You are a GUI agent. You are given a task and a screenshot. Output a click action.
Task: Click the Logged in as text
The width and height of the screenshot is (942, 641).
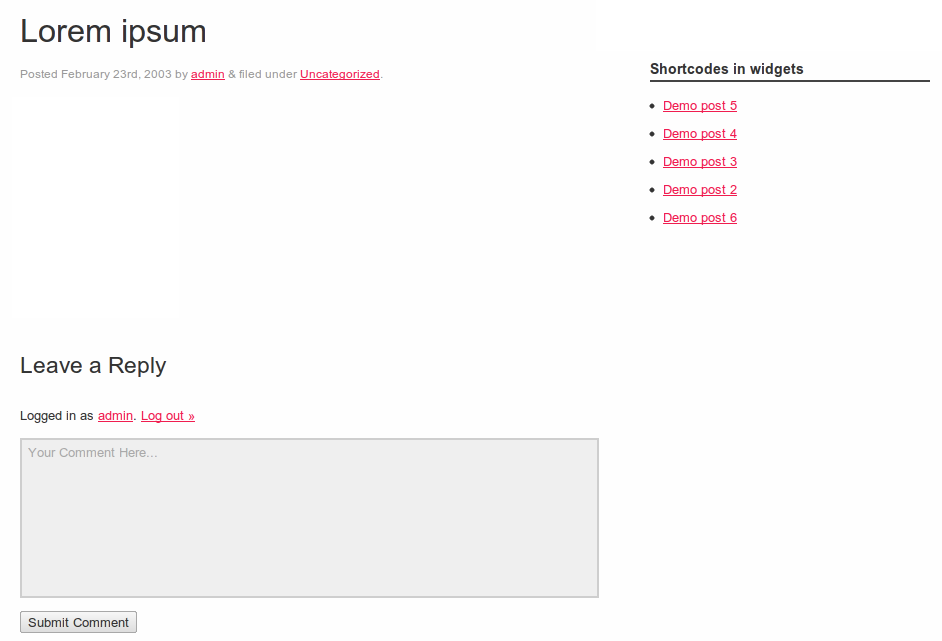click(56, 416)
